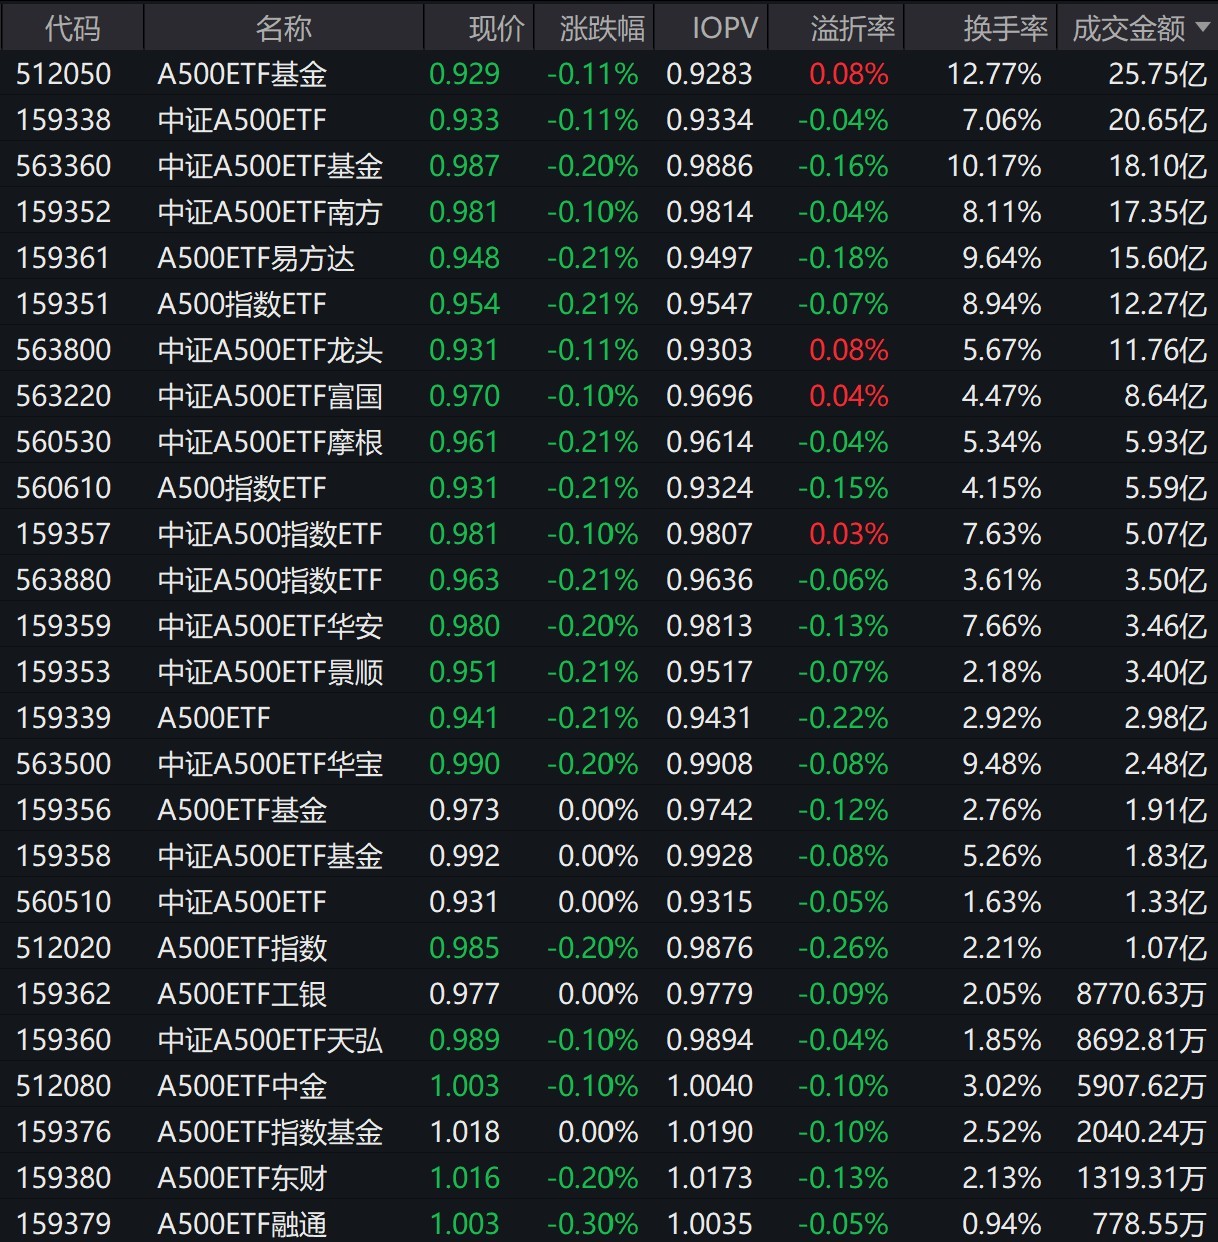
Task: Select A500ETF工银 fund
Action: tap(242, 994)
